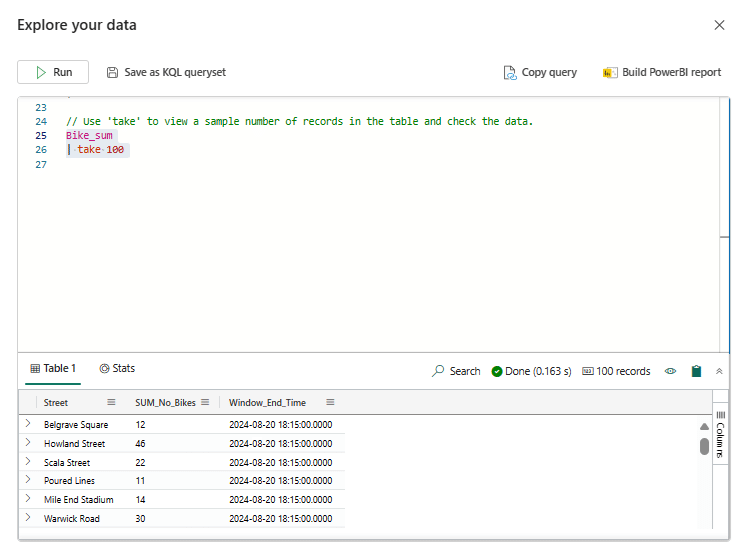Click the magnifier search icon

click(x=438, y=371)
